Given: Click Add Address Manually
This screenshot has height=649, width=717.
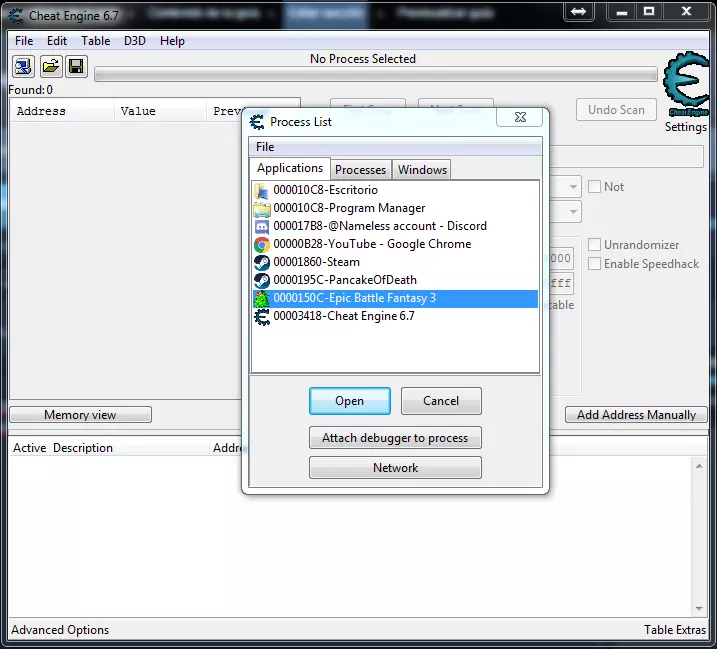Looking at the screenshot, I should point(636,415).
